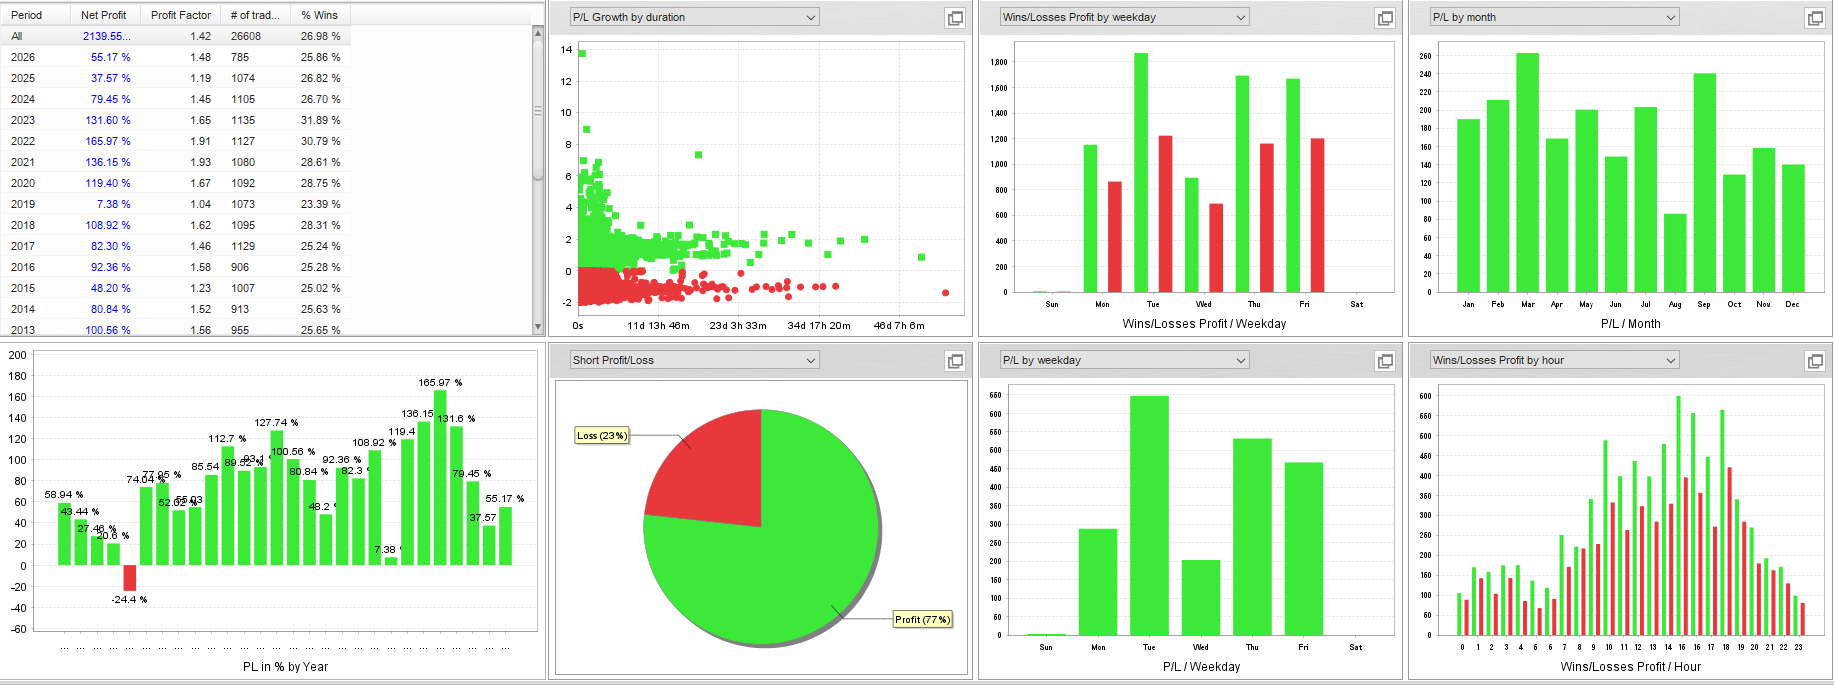1834x685 pixels.
Task: Sort table by % Wins column header
Action: point(320,15)
